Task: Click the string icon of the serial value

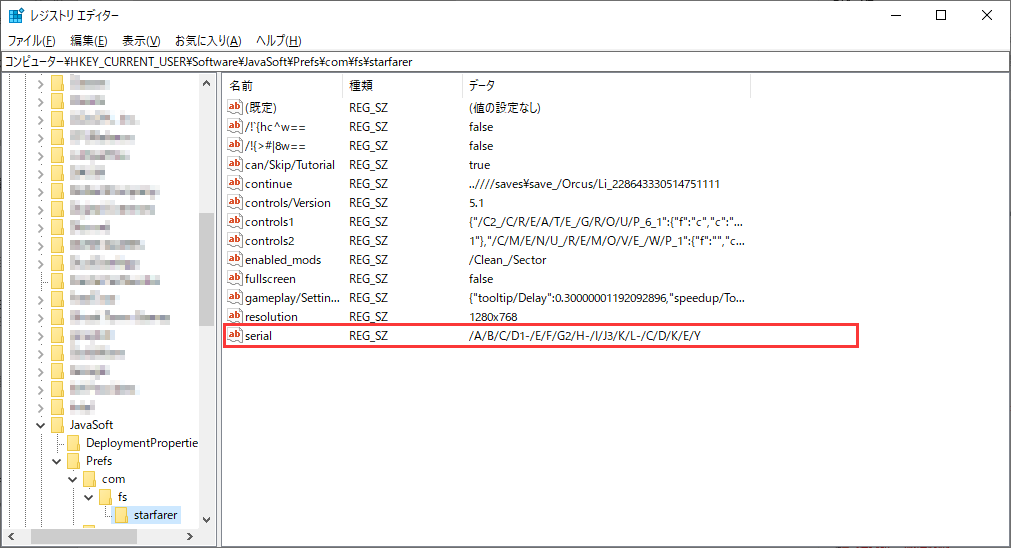Action: (235, 336)
